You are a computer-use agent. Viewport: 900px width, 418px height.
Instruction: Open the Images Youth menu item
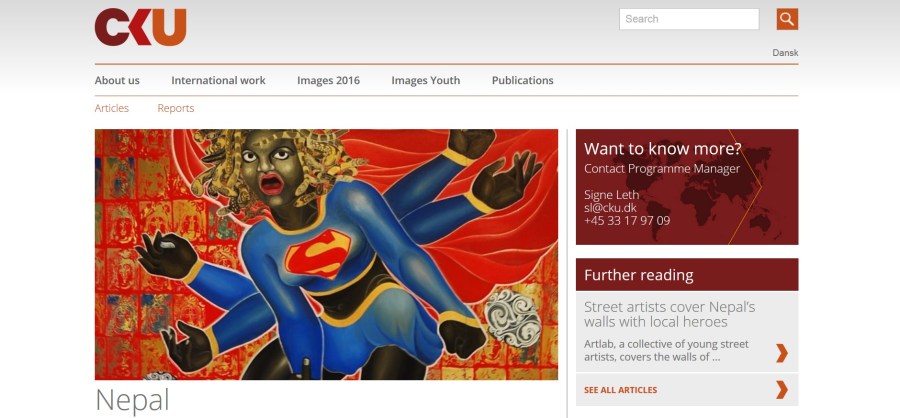pyautogui.click(x=425, y=80)
